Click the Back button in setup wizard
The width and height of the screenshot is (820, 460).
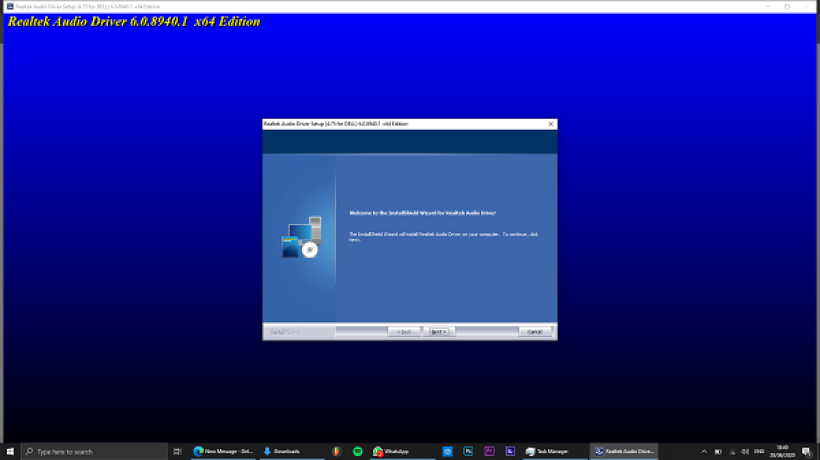pos(404,332)
